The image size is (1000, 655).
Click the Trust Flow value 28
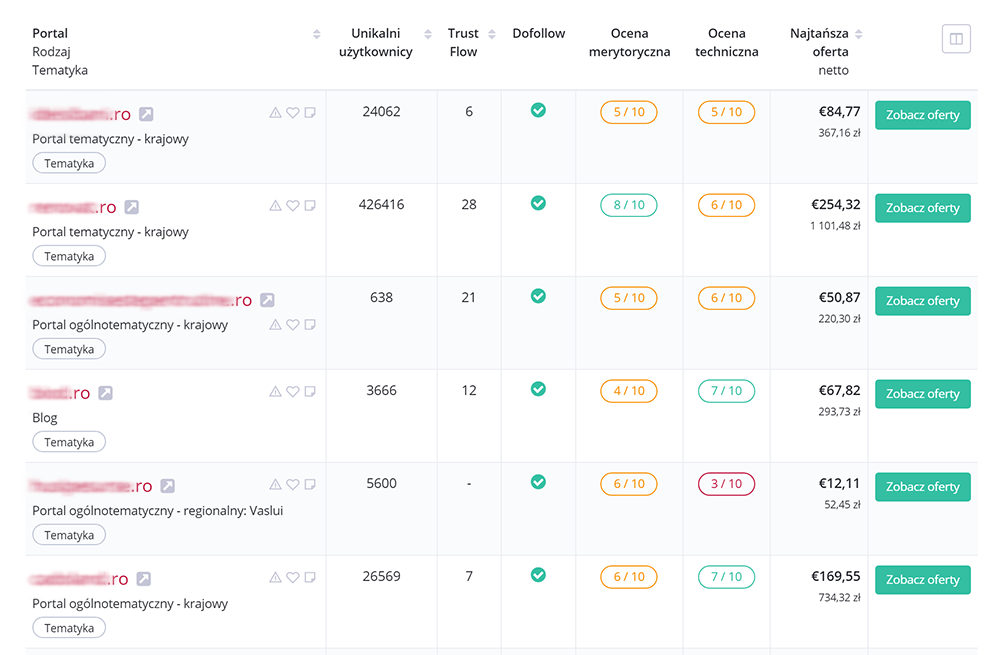click(x=469, y=205)
